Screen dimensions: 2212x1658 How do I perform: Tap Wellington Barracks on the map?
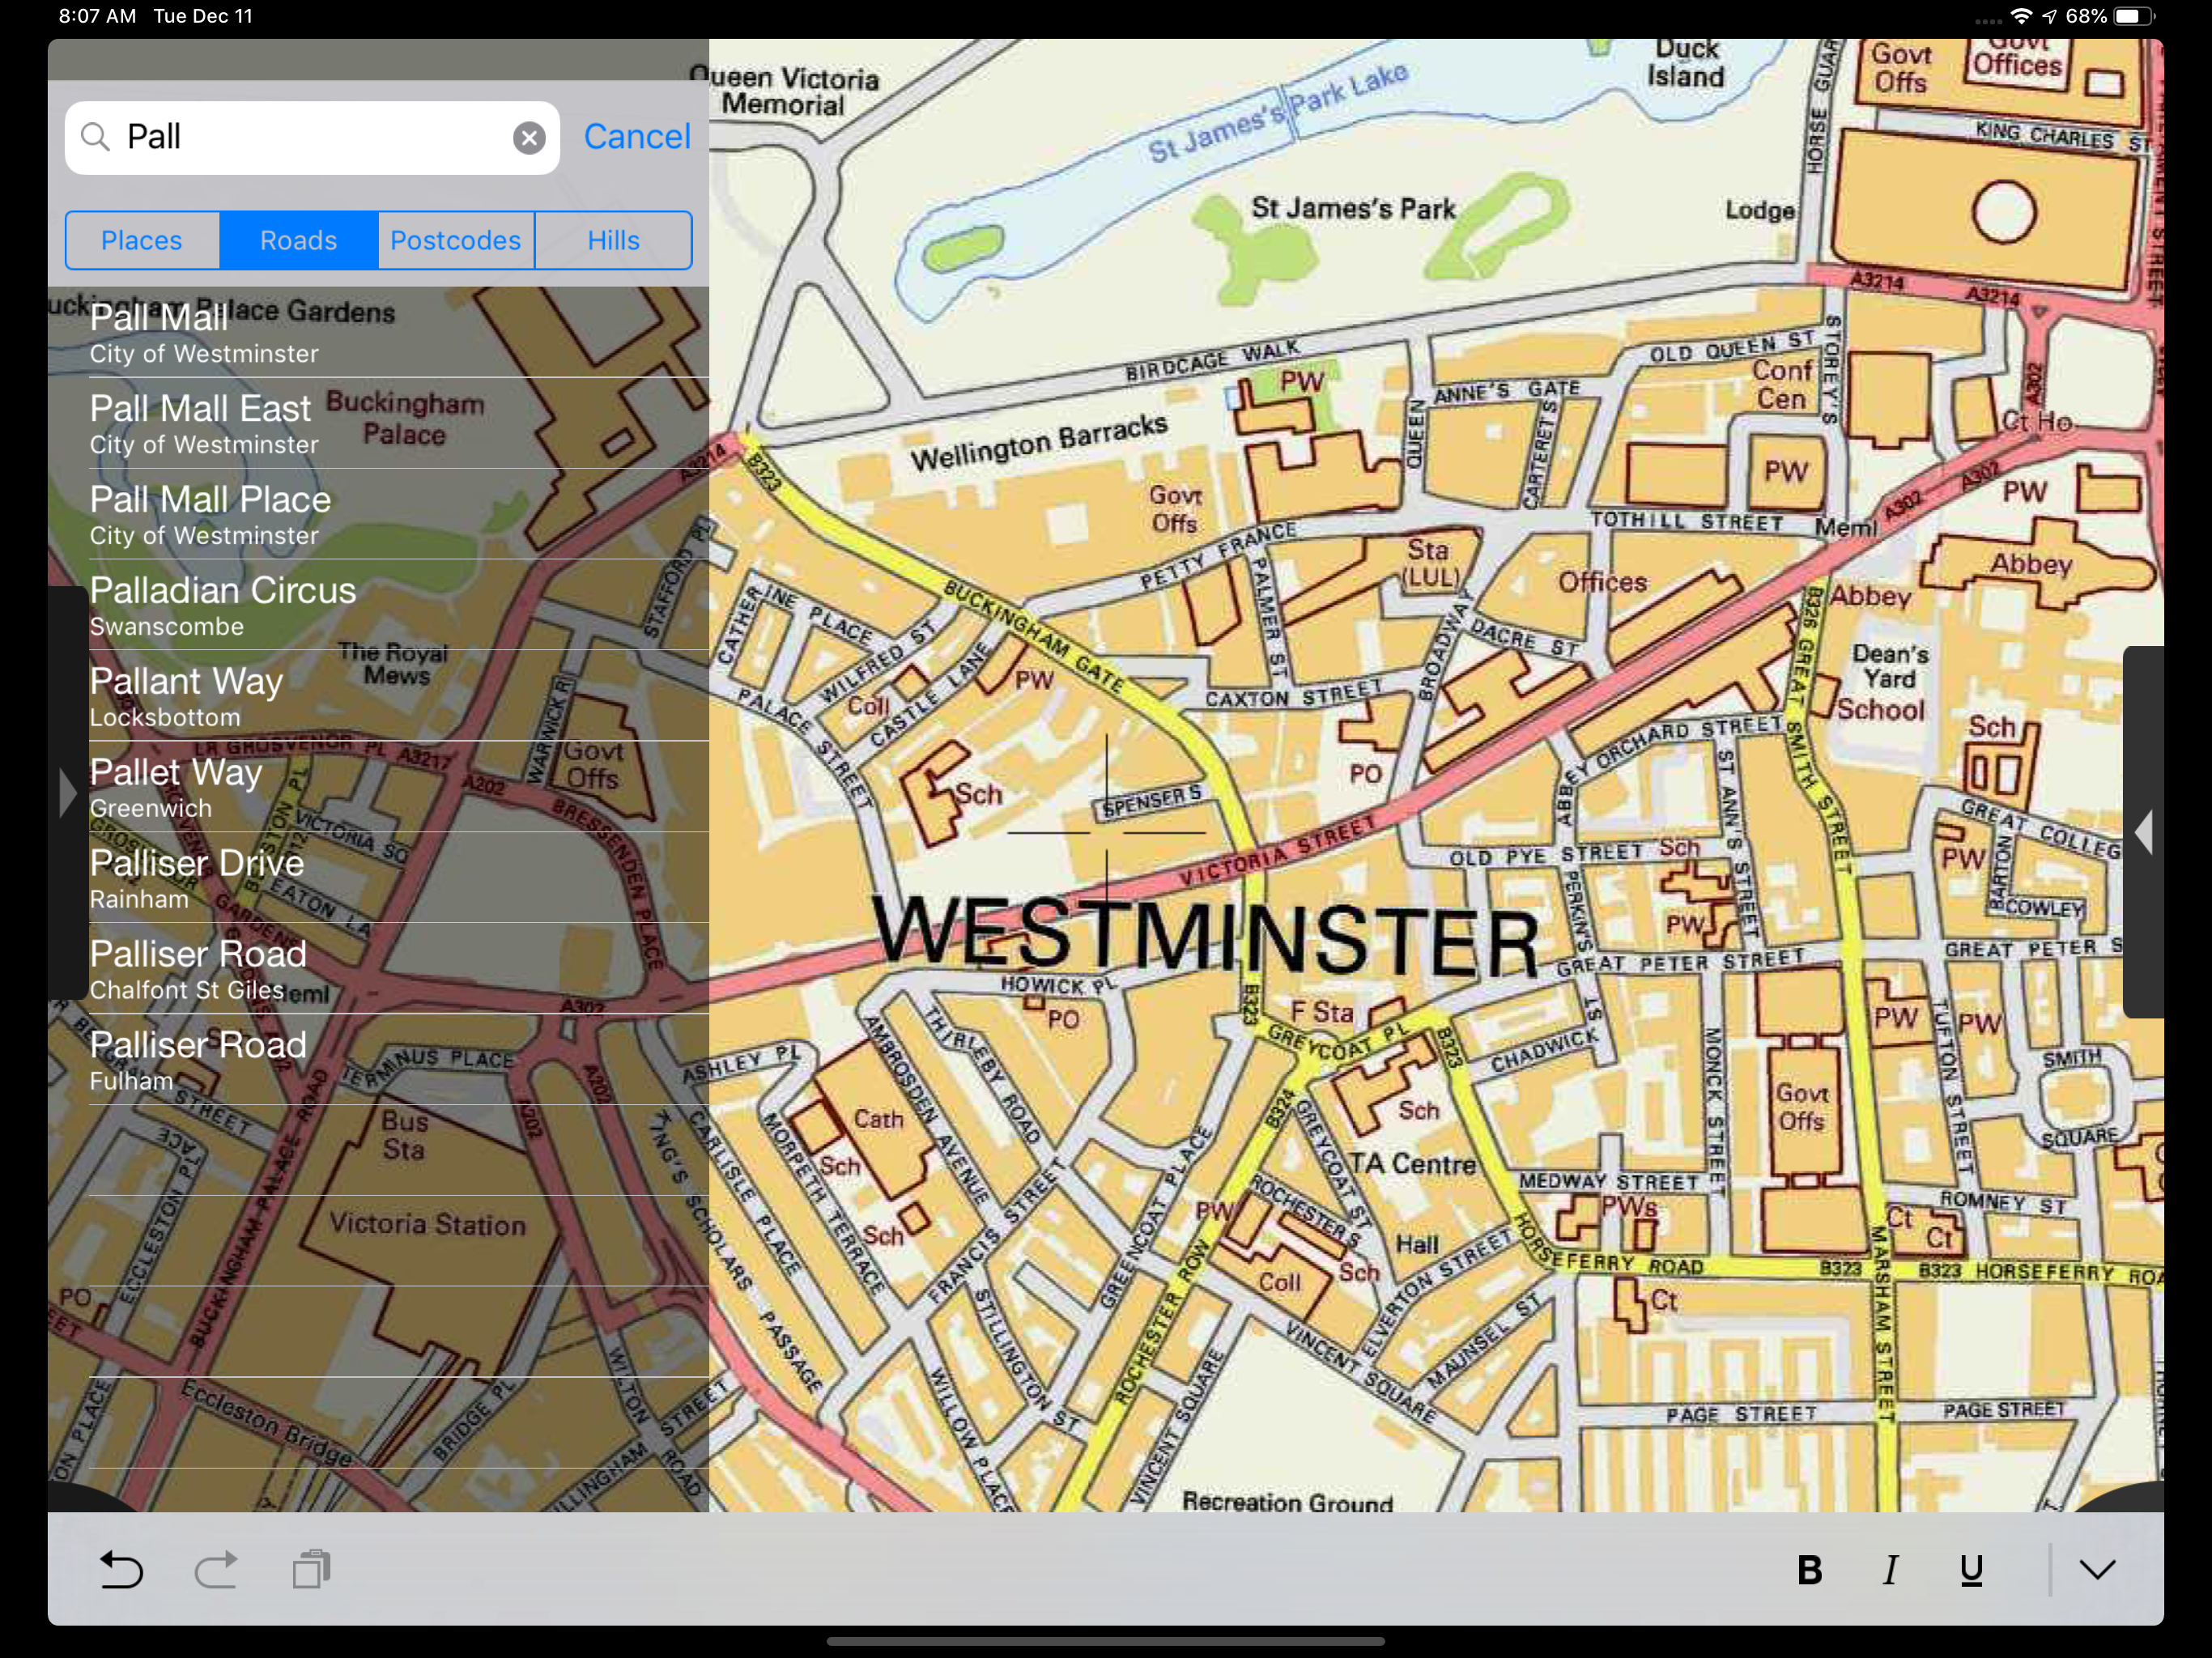[x=1038, y=442]
